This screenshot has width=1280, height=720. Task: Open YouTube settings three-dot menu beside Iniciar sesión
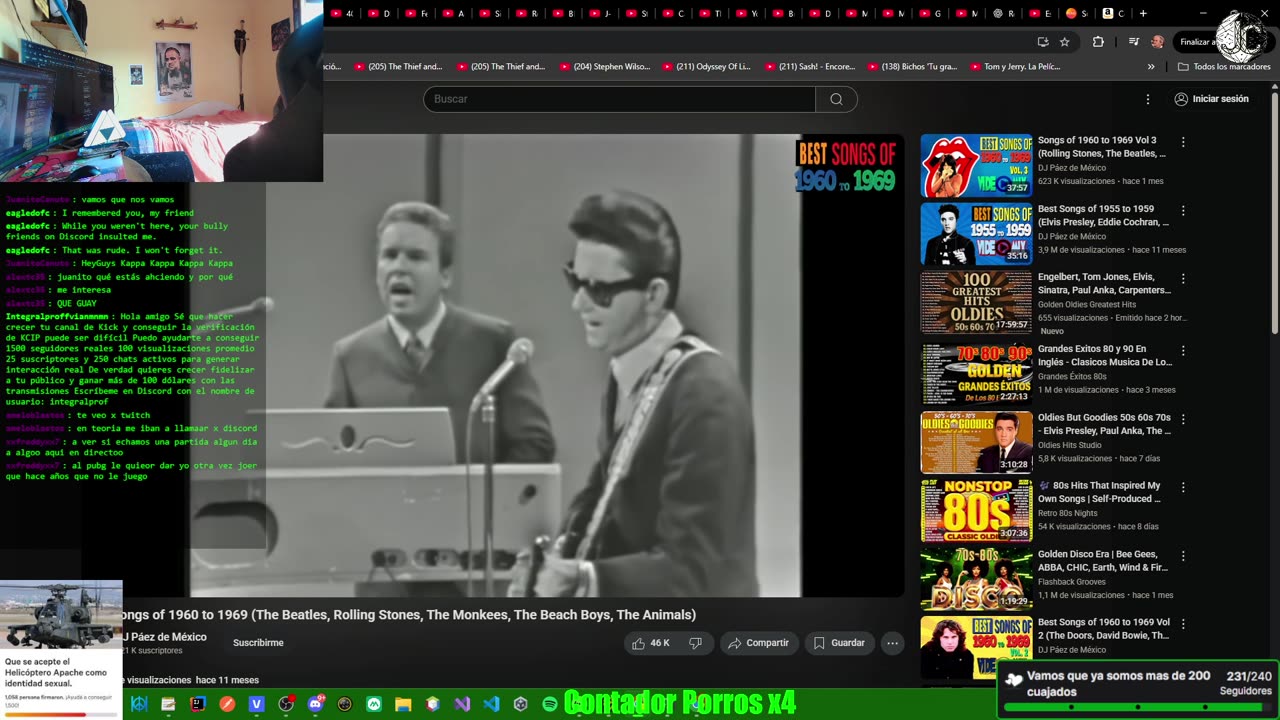[x=1148, y=99]
